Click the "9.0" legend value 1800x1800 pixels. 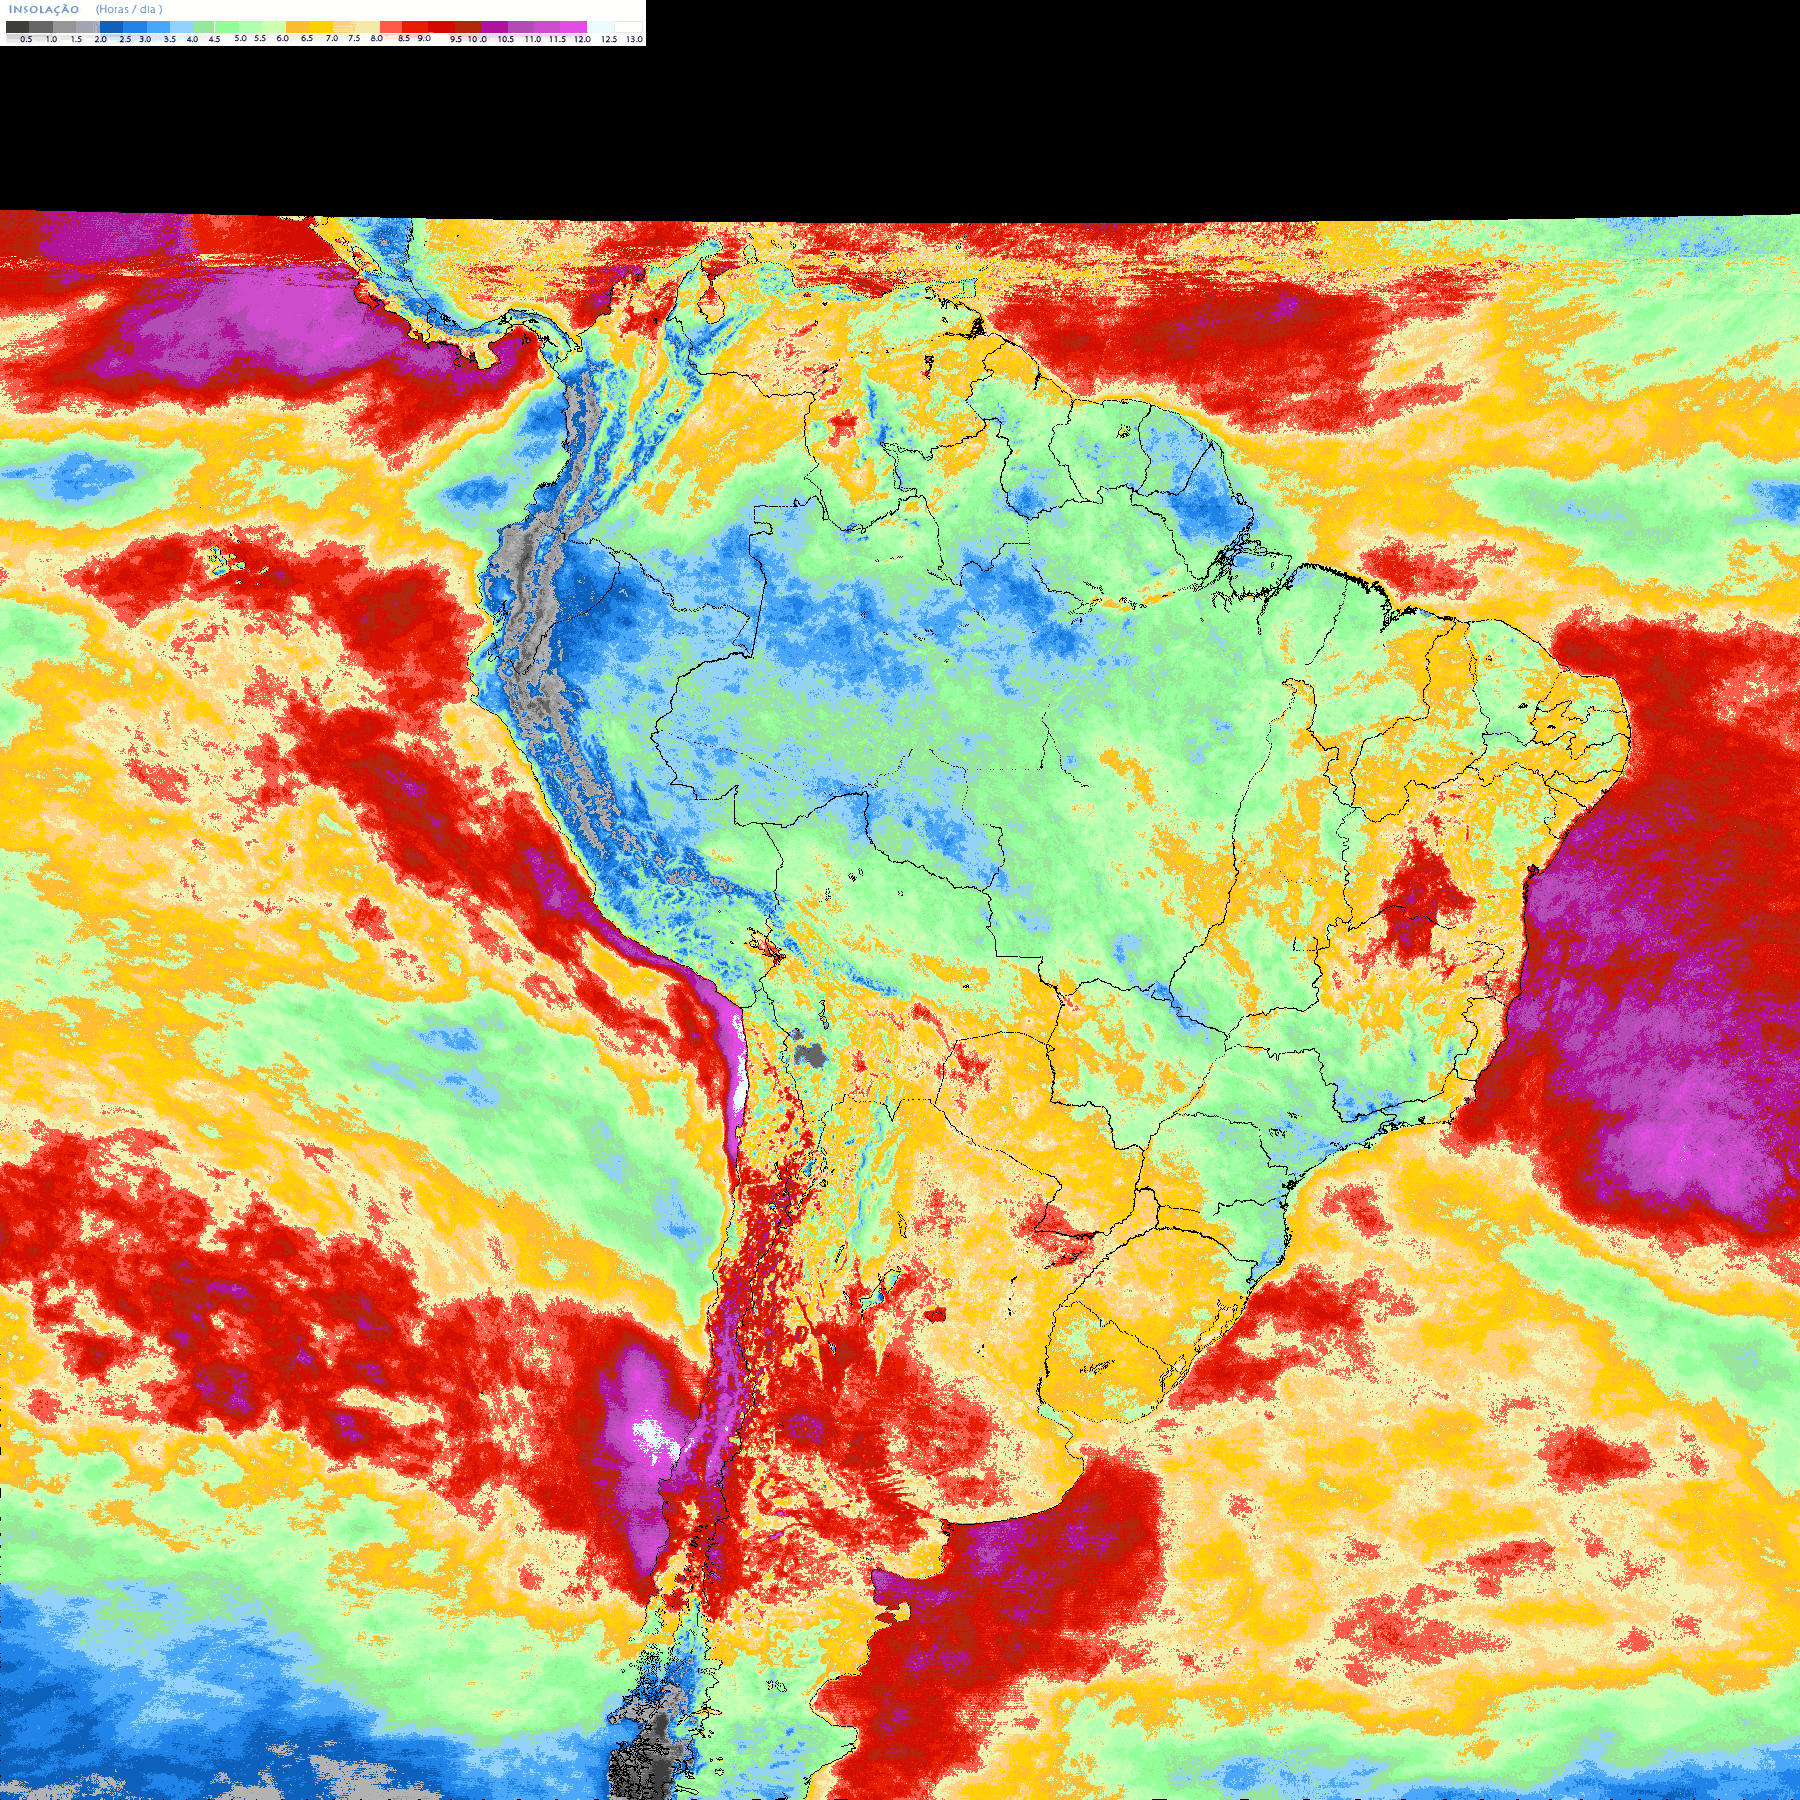click(x=424, y=38)
